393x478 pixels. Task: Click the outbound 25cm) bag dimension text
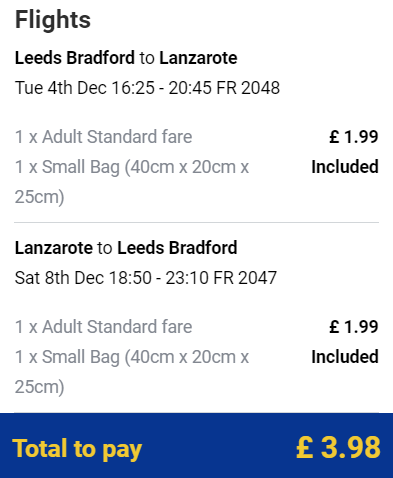pos(39,197)
